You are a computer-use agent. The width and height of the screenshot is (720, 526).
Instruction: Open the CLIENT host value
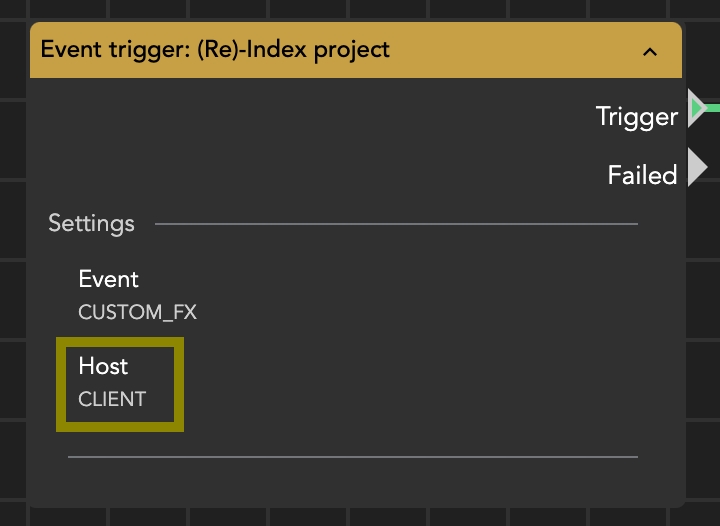pyautogui.click(x=112, y=399)
